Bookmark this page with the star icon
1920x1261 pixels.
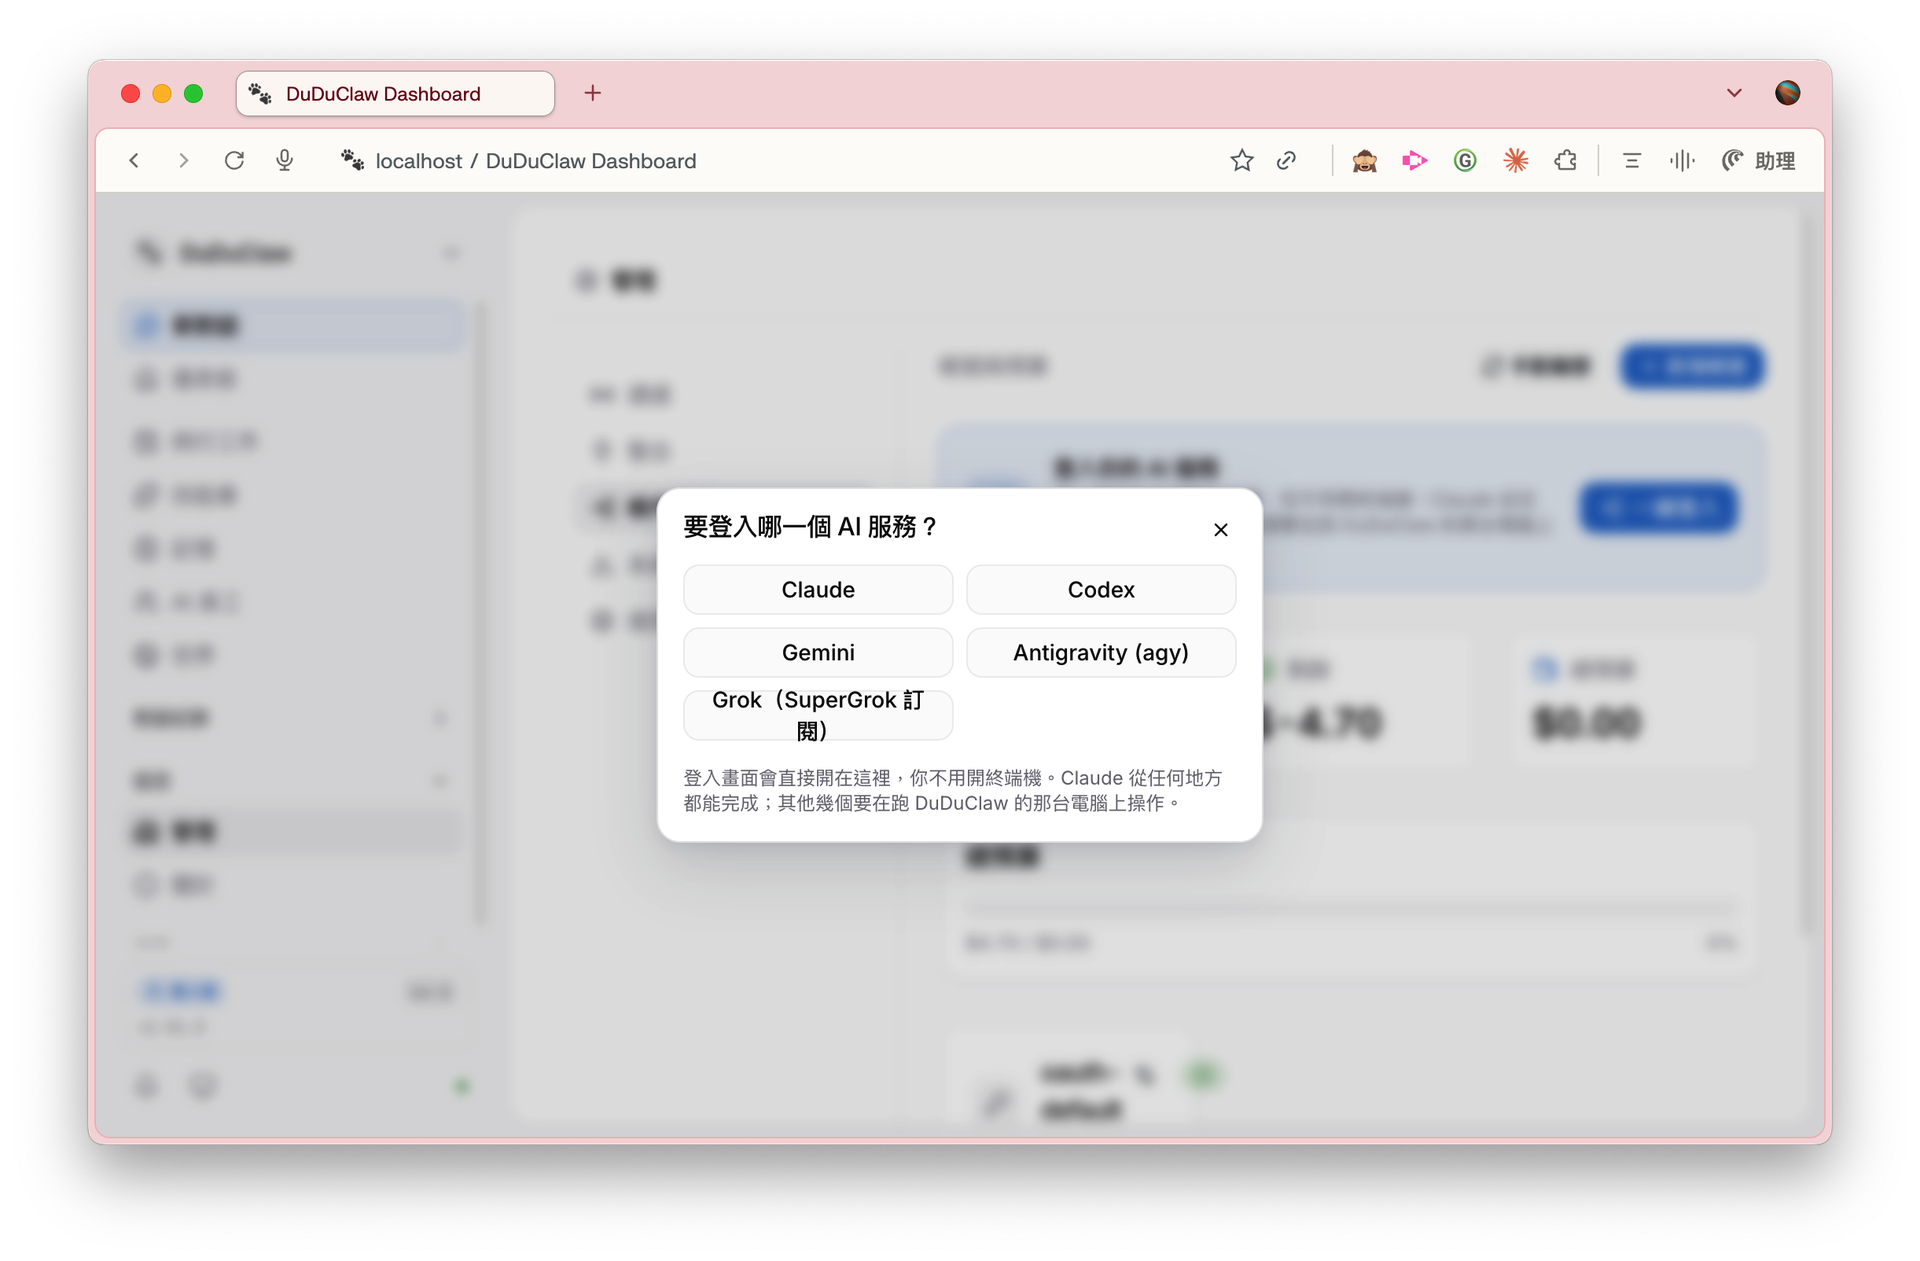pyautogui.click(x=1242, y=161)
